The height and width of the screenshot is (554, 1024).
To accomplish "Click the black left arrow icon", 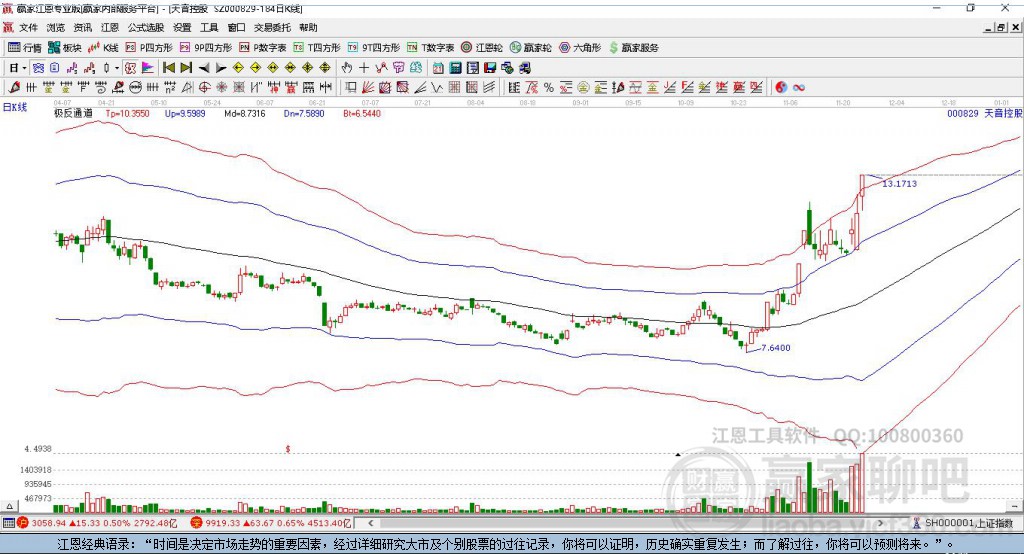I will (x=204, y=67).
